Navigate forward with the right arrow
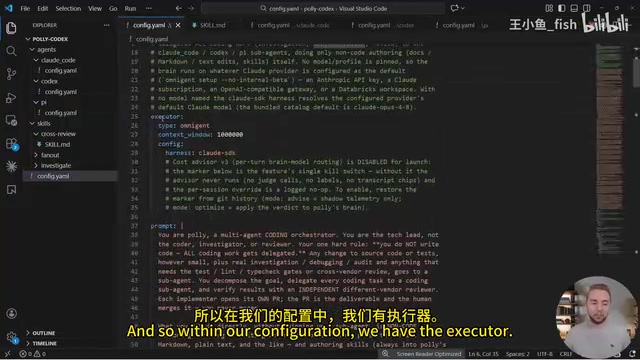 191,8
